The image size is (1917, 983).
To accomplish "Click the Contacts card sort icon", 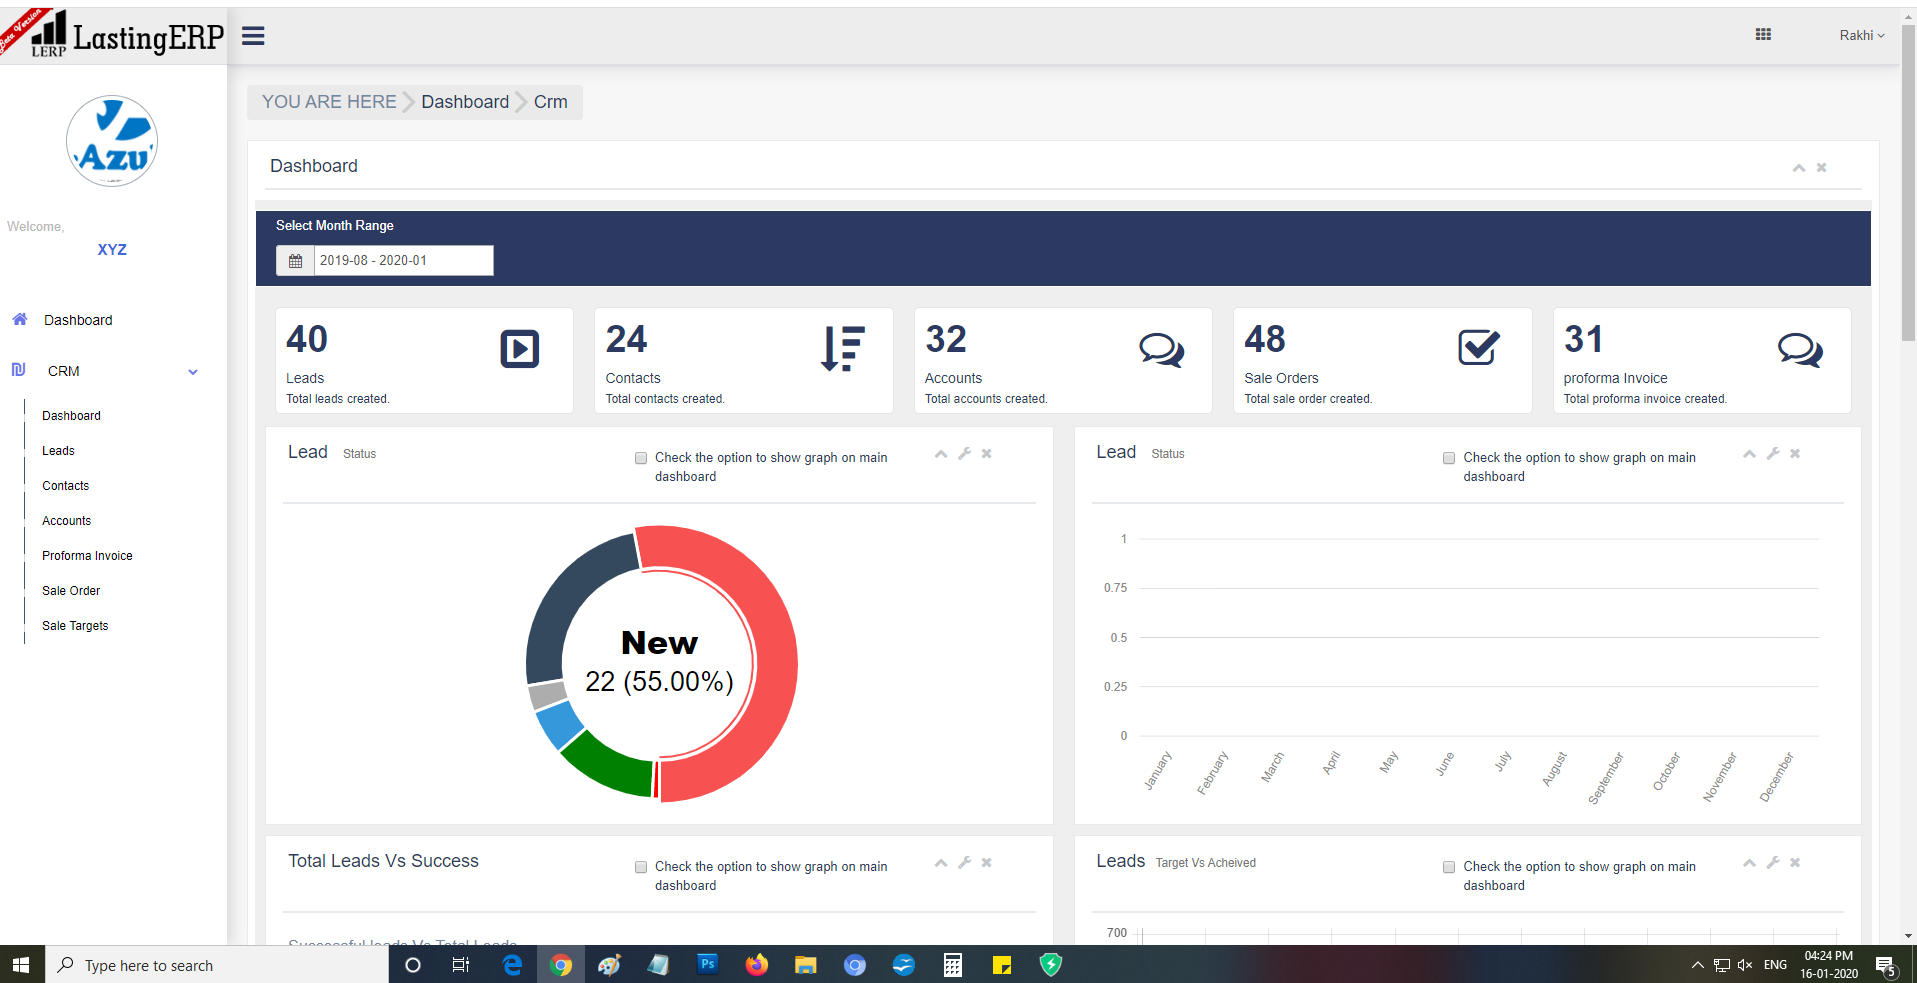I will 842,349.
